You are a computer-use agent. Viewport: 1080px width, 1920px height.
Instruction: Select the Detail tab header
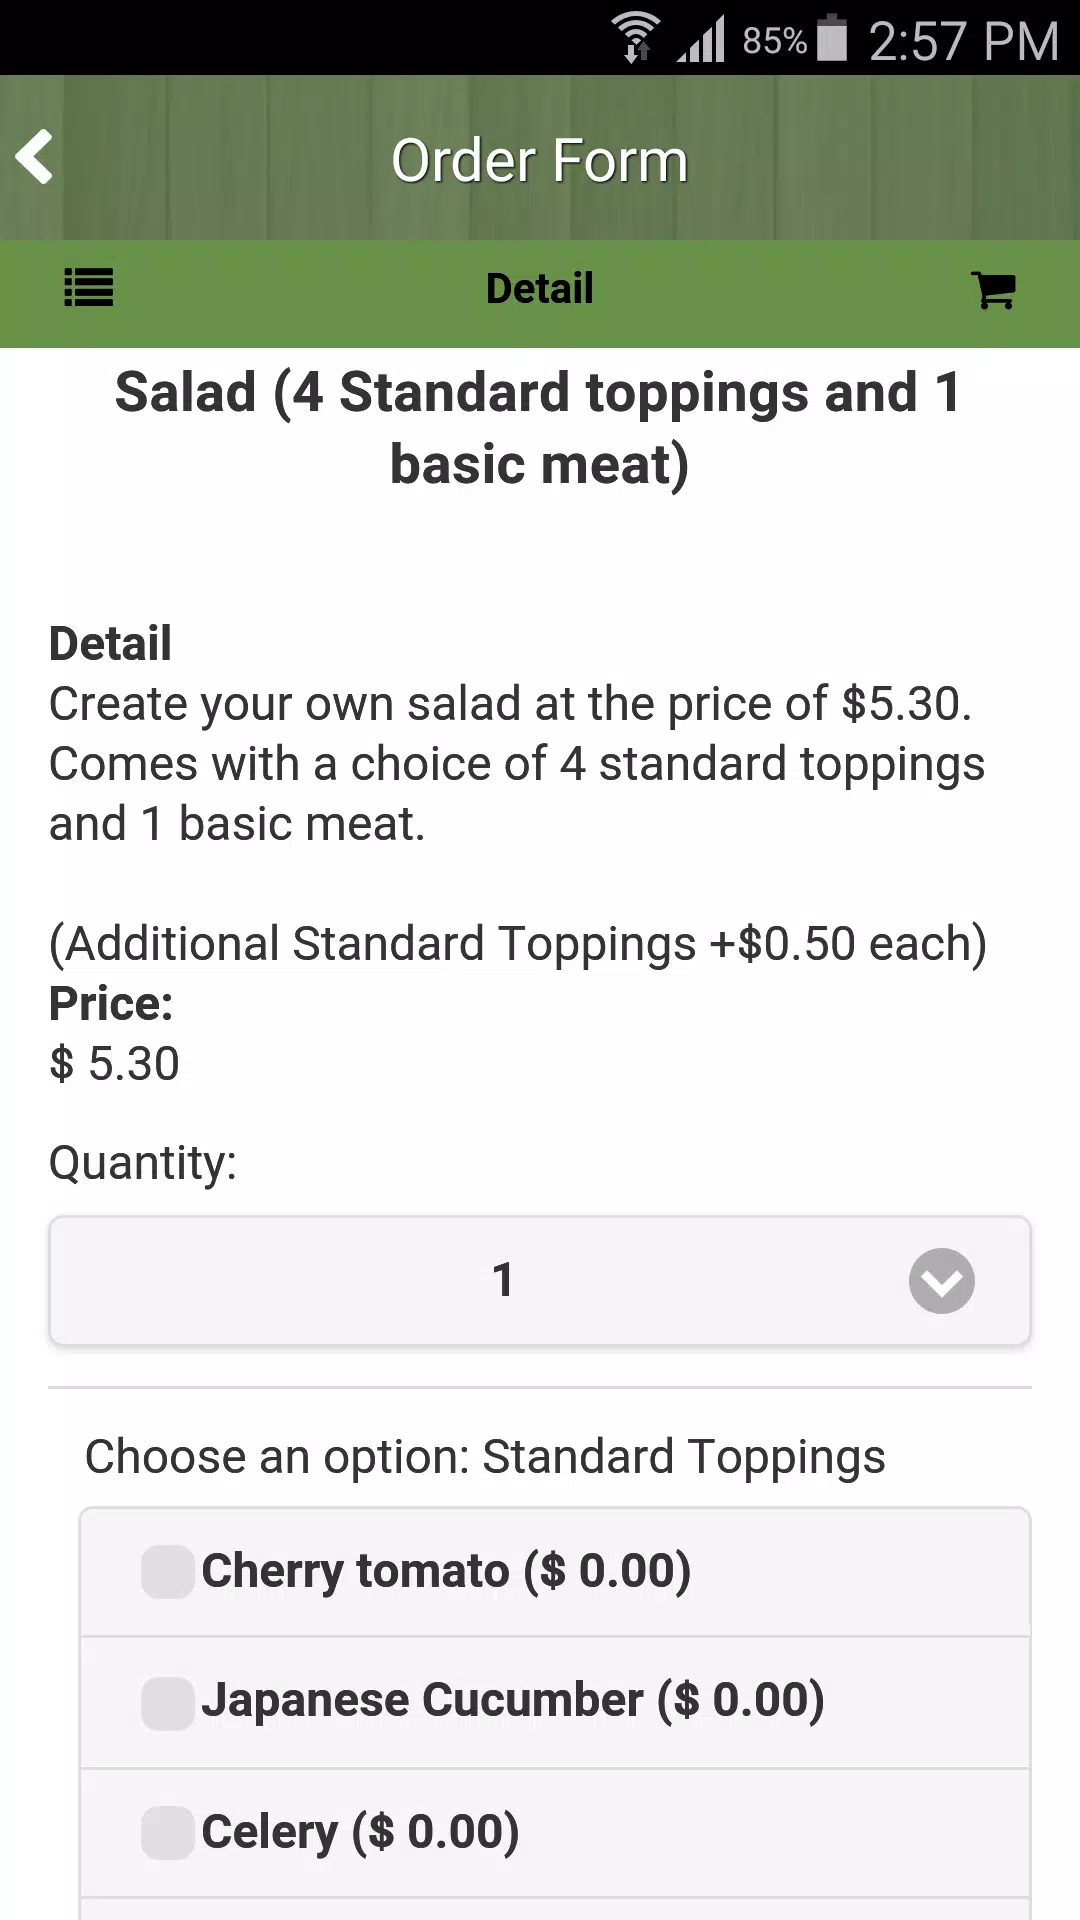tap(540, 289)
